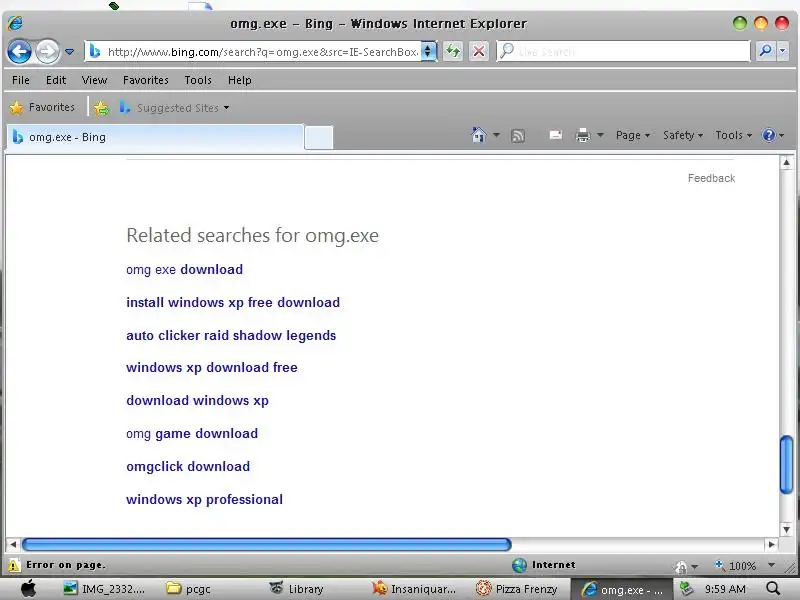Screen dimensions: 800x600
Task: Click the Print icon
Action: click(x=582, y=135)
